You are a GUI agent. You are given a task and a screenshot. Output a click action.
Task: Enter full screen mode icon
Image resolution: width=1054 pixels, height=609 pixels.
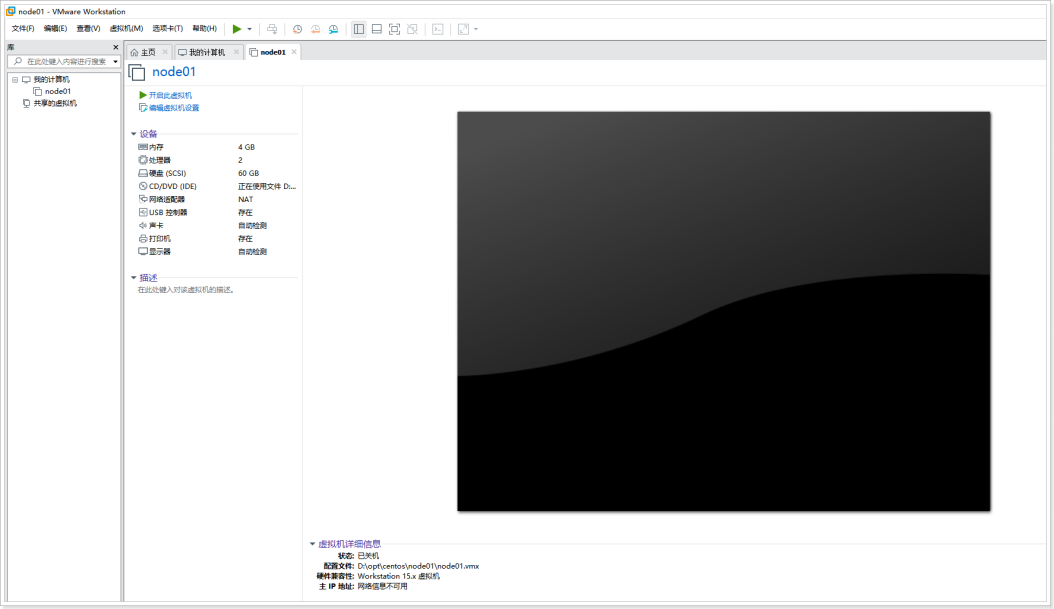click(395, 29)
